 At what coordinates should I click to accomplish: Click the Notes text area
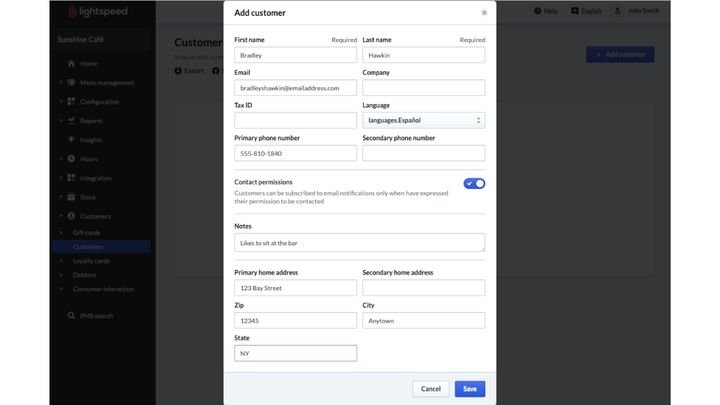coord(359,242)
